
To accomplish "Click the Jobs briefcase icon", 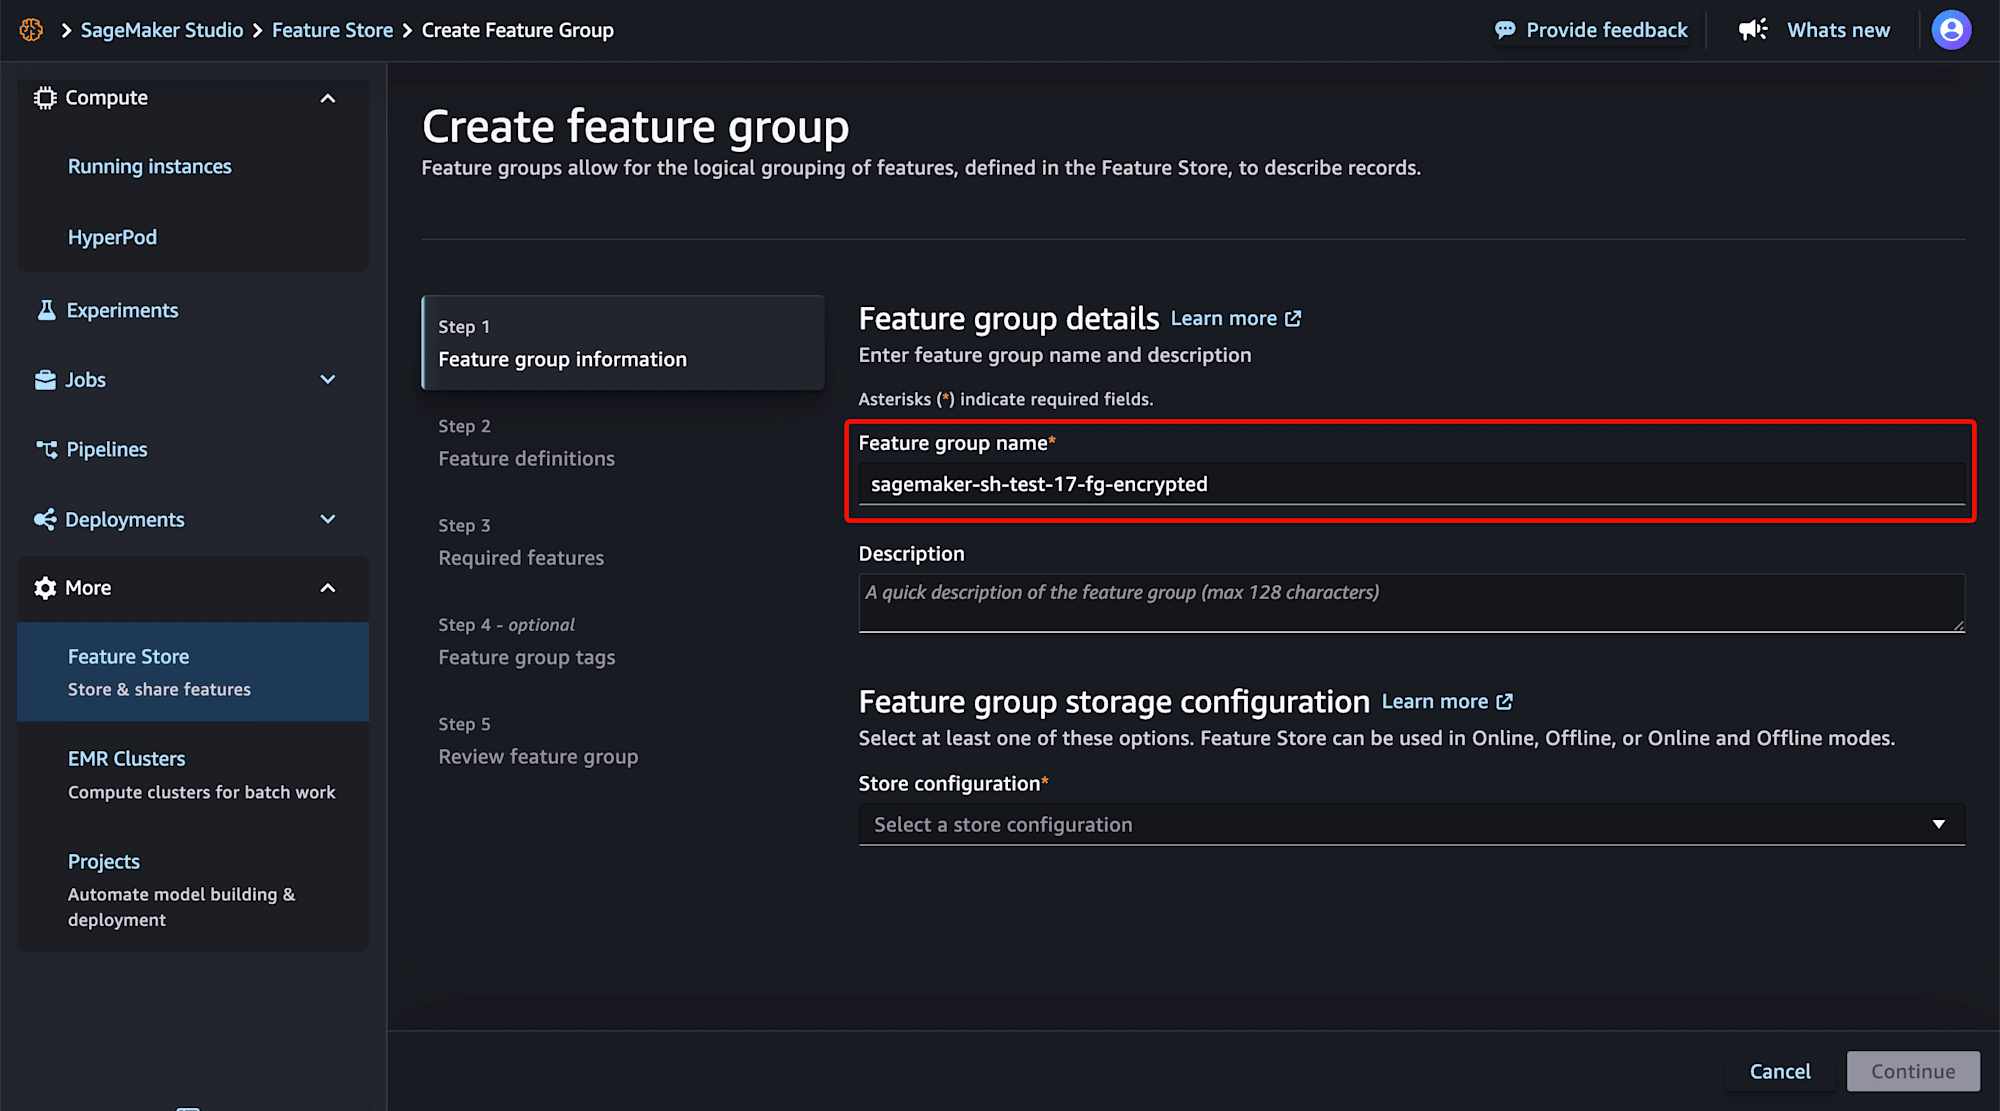I will tap(45, 380).
